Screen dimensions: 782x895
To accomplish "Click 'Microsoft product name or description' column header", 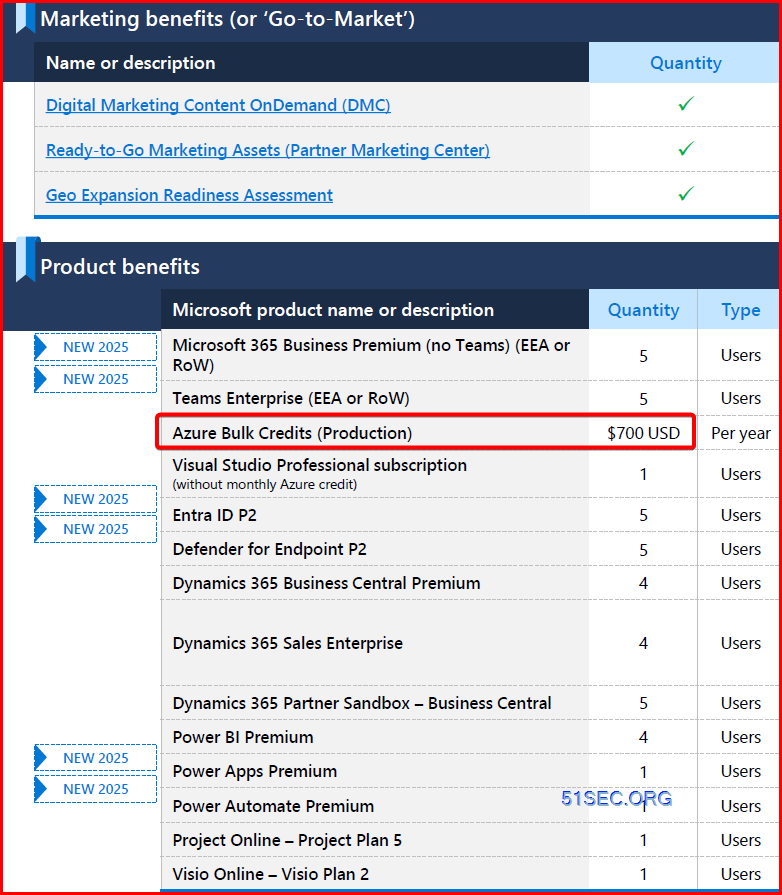I will tap(333, 310).
